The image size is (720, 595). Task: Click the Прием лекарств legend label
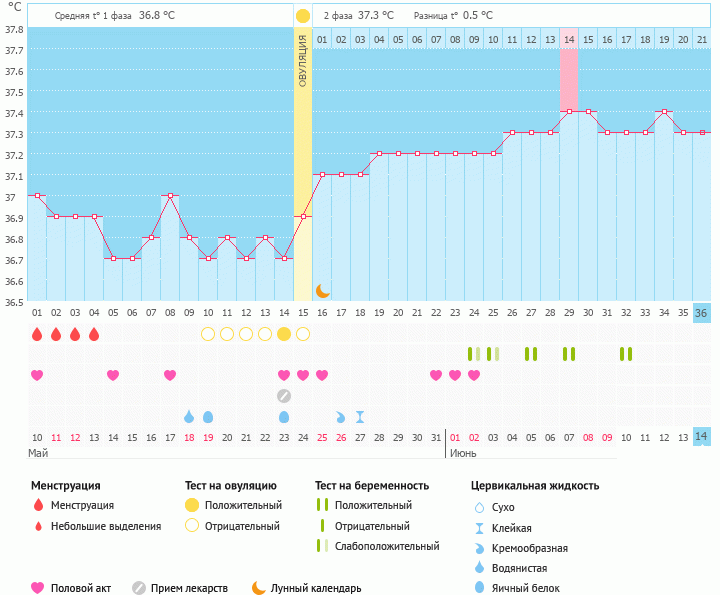point(189,588)
